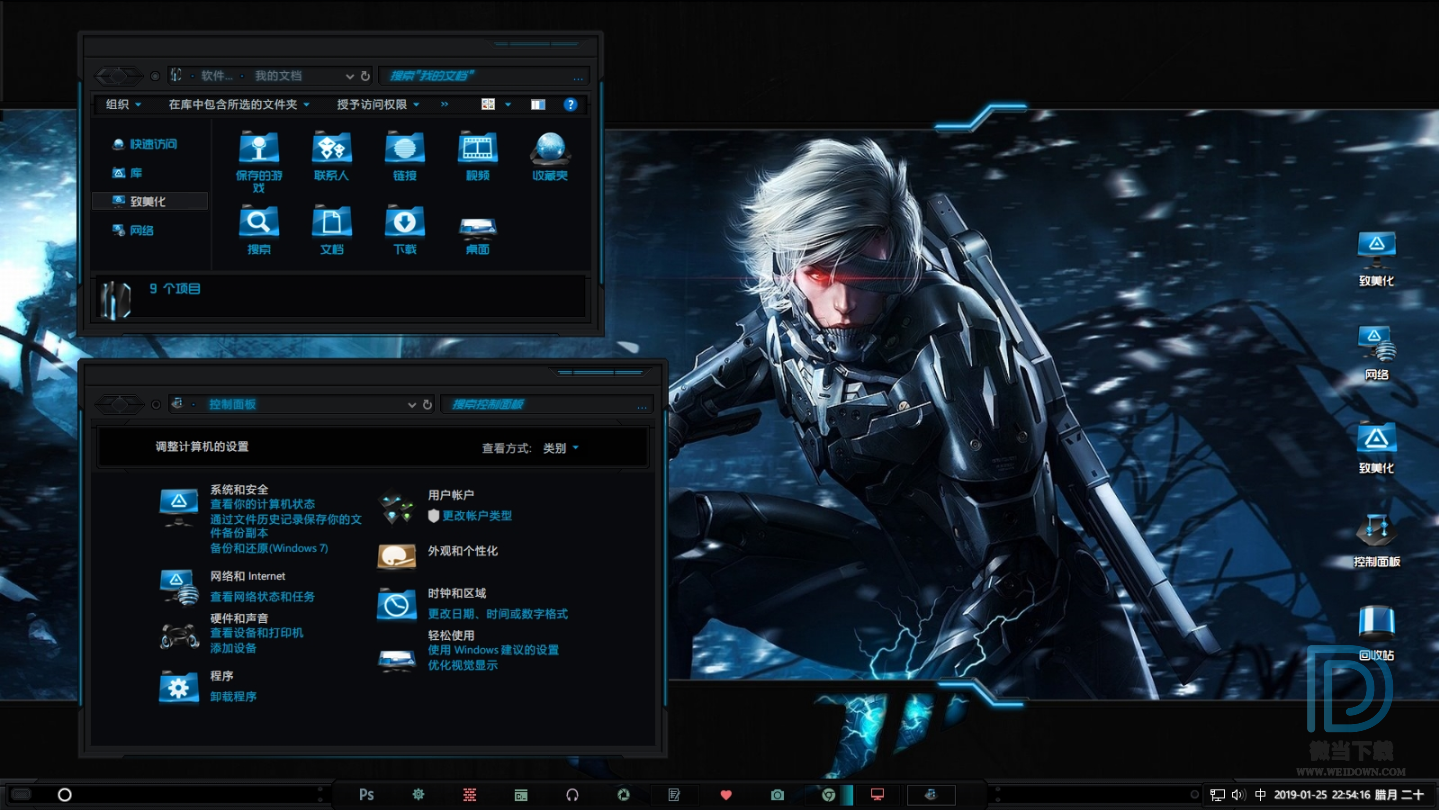Screen dimensions: 1439x810
Task: Open the 视频 videos folder
Action: click(x=478, y=156)
